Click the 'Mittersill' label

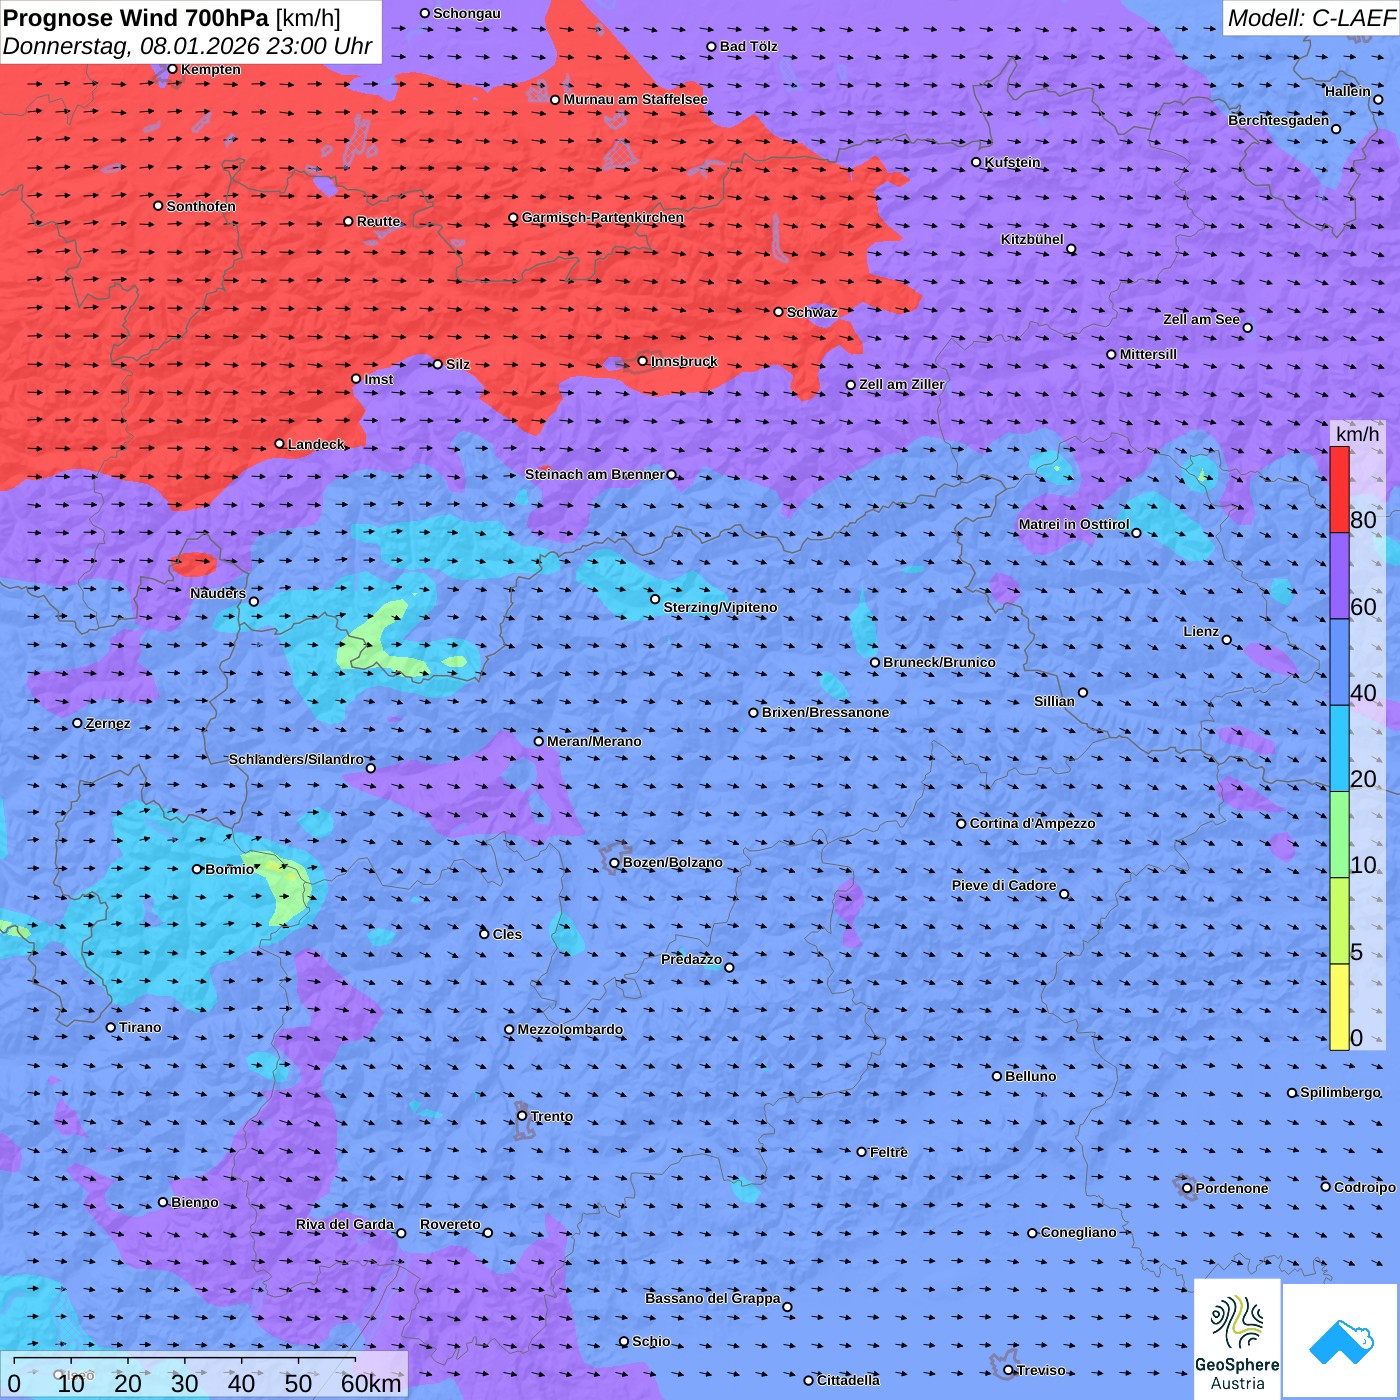click(x=1148, y=354)
